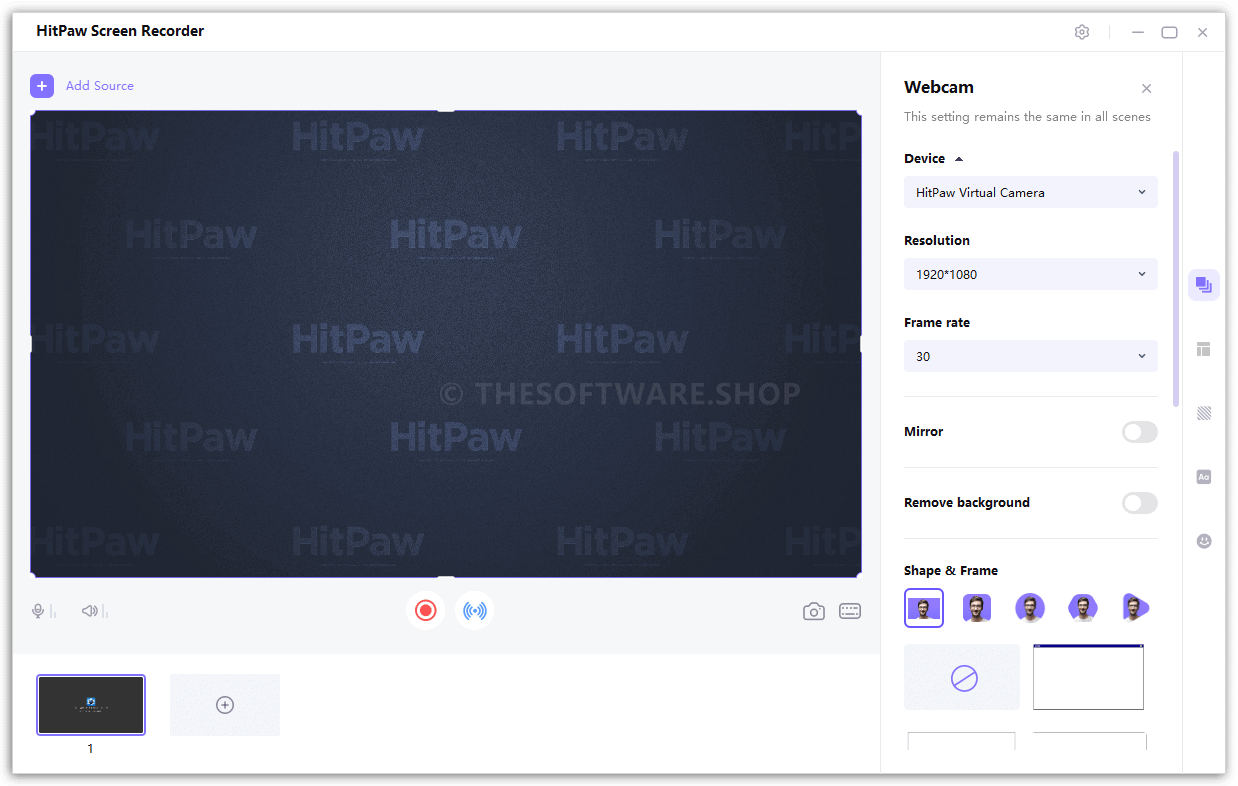Click the purple Add Source plus icon
The image size is (1238, 786).
[x=42, y=86]
